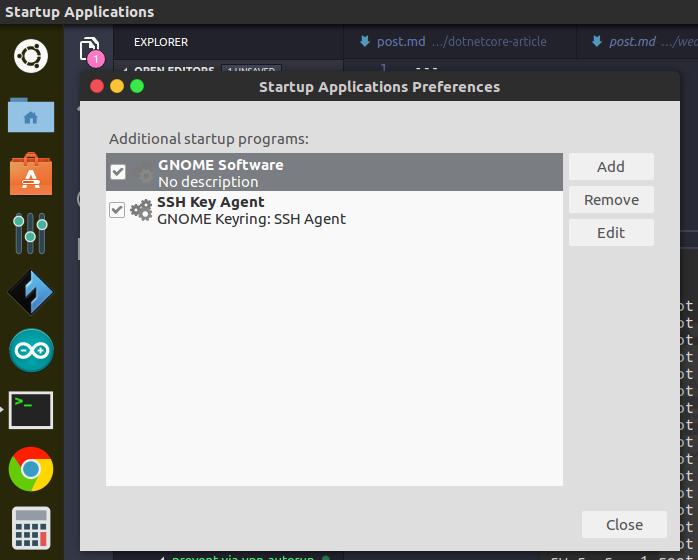
Task: Switch to post.md dotnetcore-article tab in VS Code
Action: (460, 41)
